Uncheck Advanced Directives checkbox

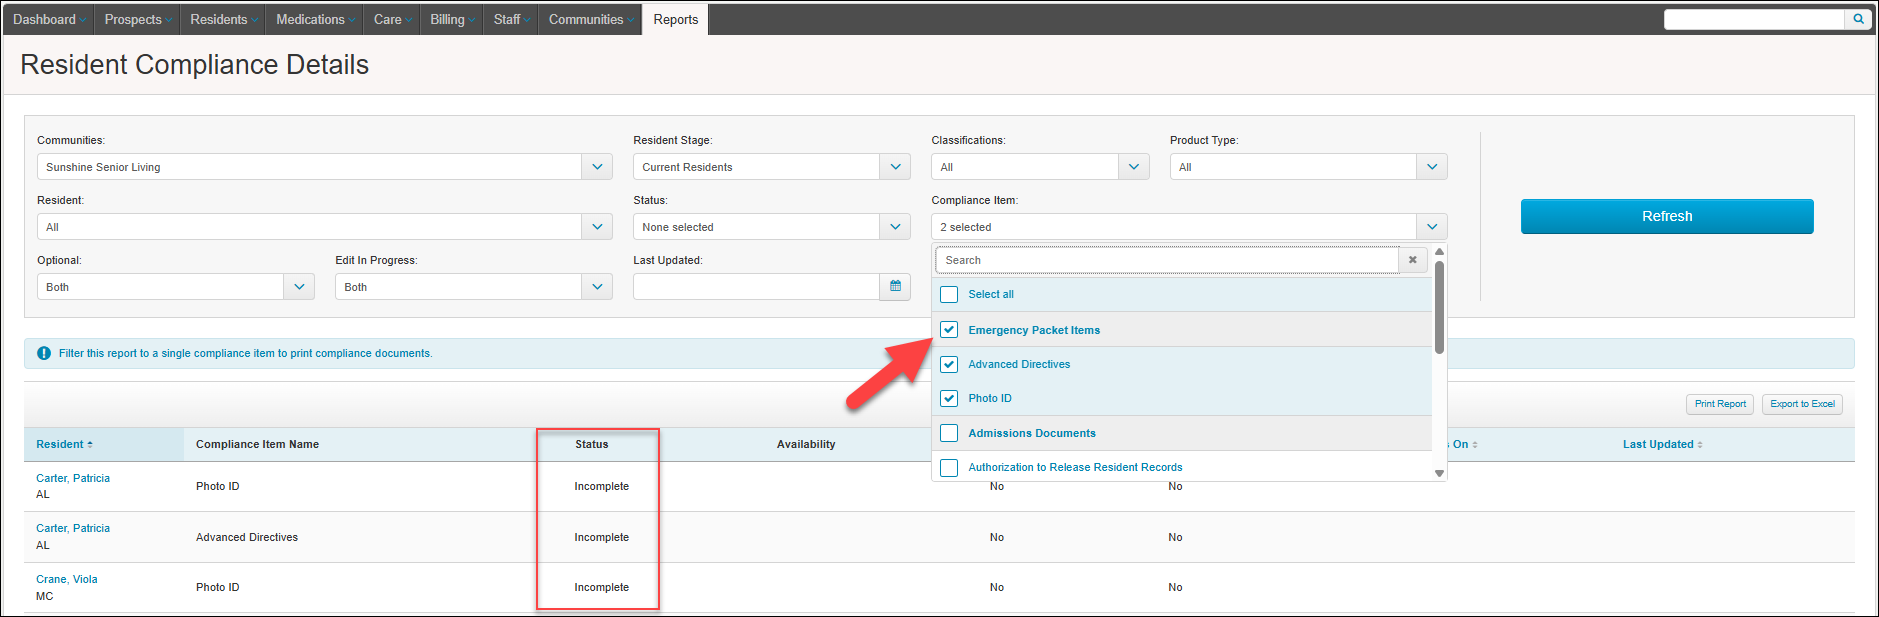click(x=949, y=364)
